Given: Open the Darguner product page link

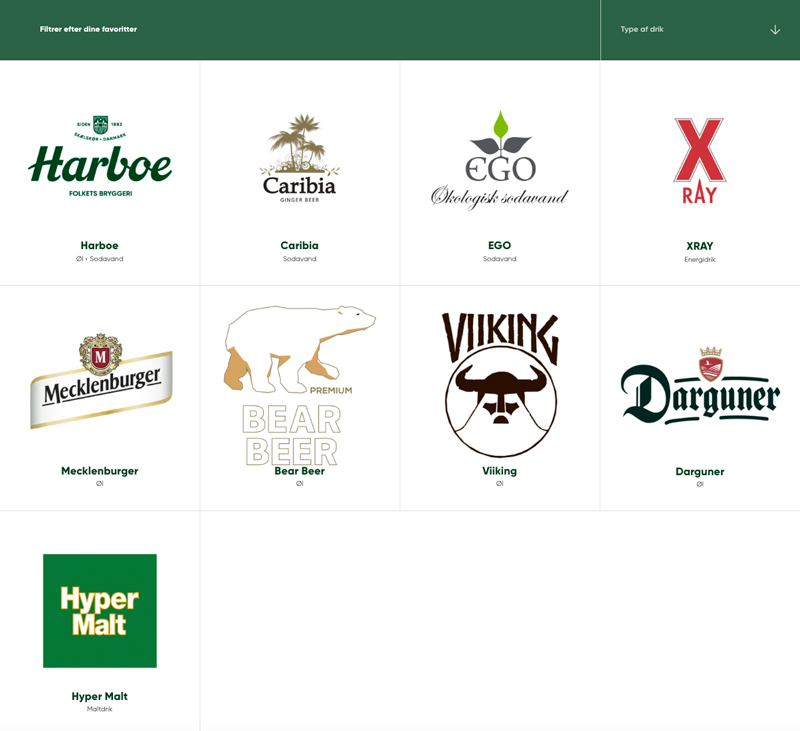Looking at the screenshot, I should 700,471.
